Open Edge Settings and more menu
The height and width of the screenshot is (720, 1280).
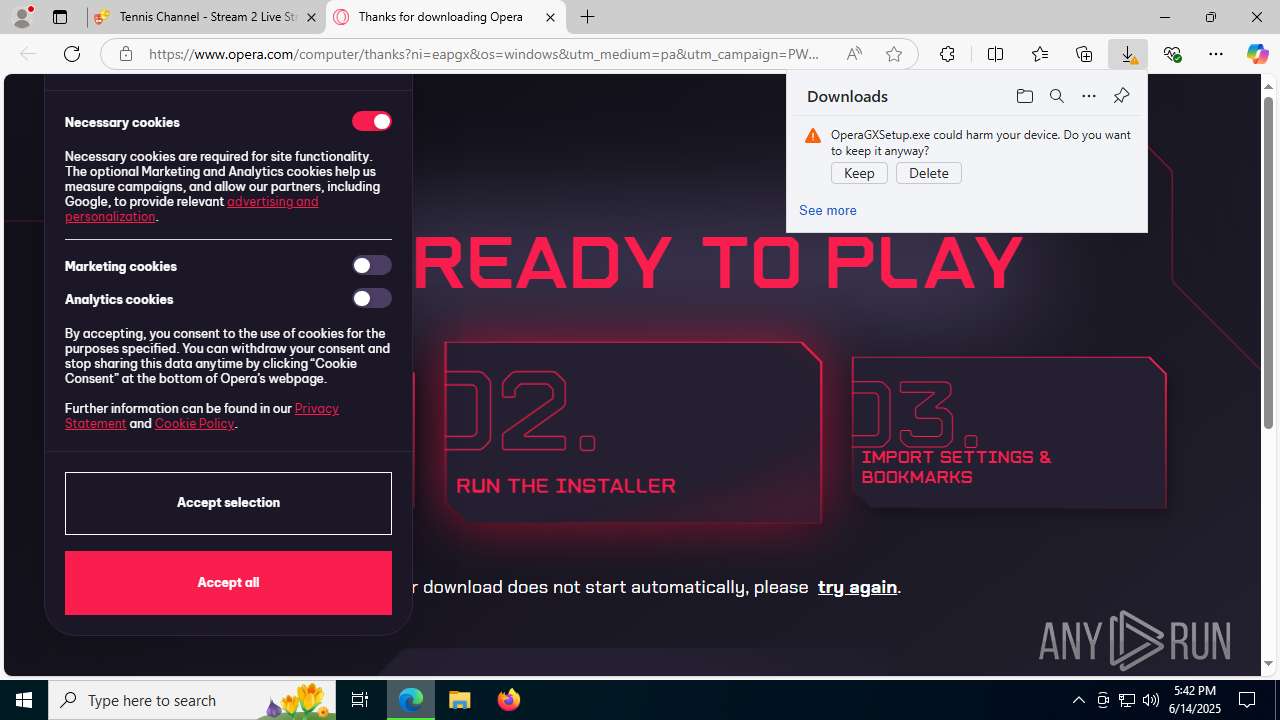(1216, 54)
